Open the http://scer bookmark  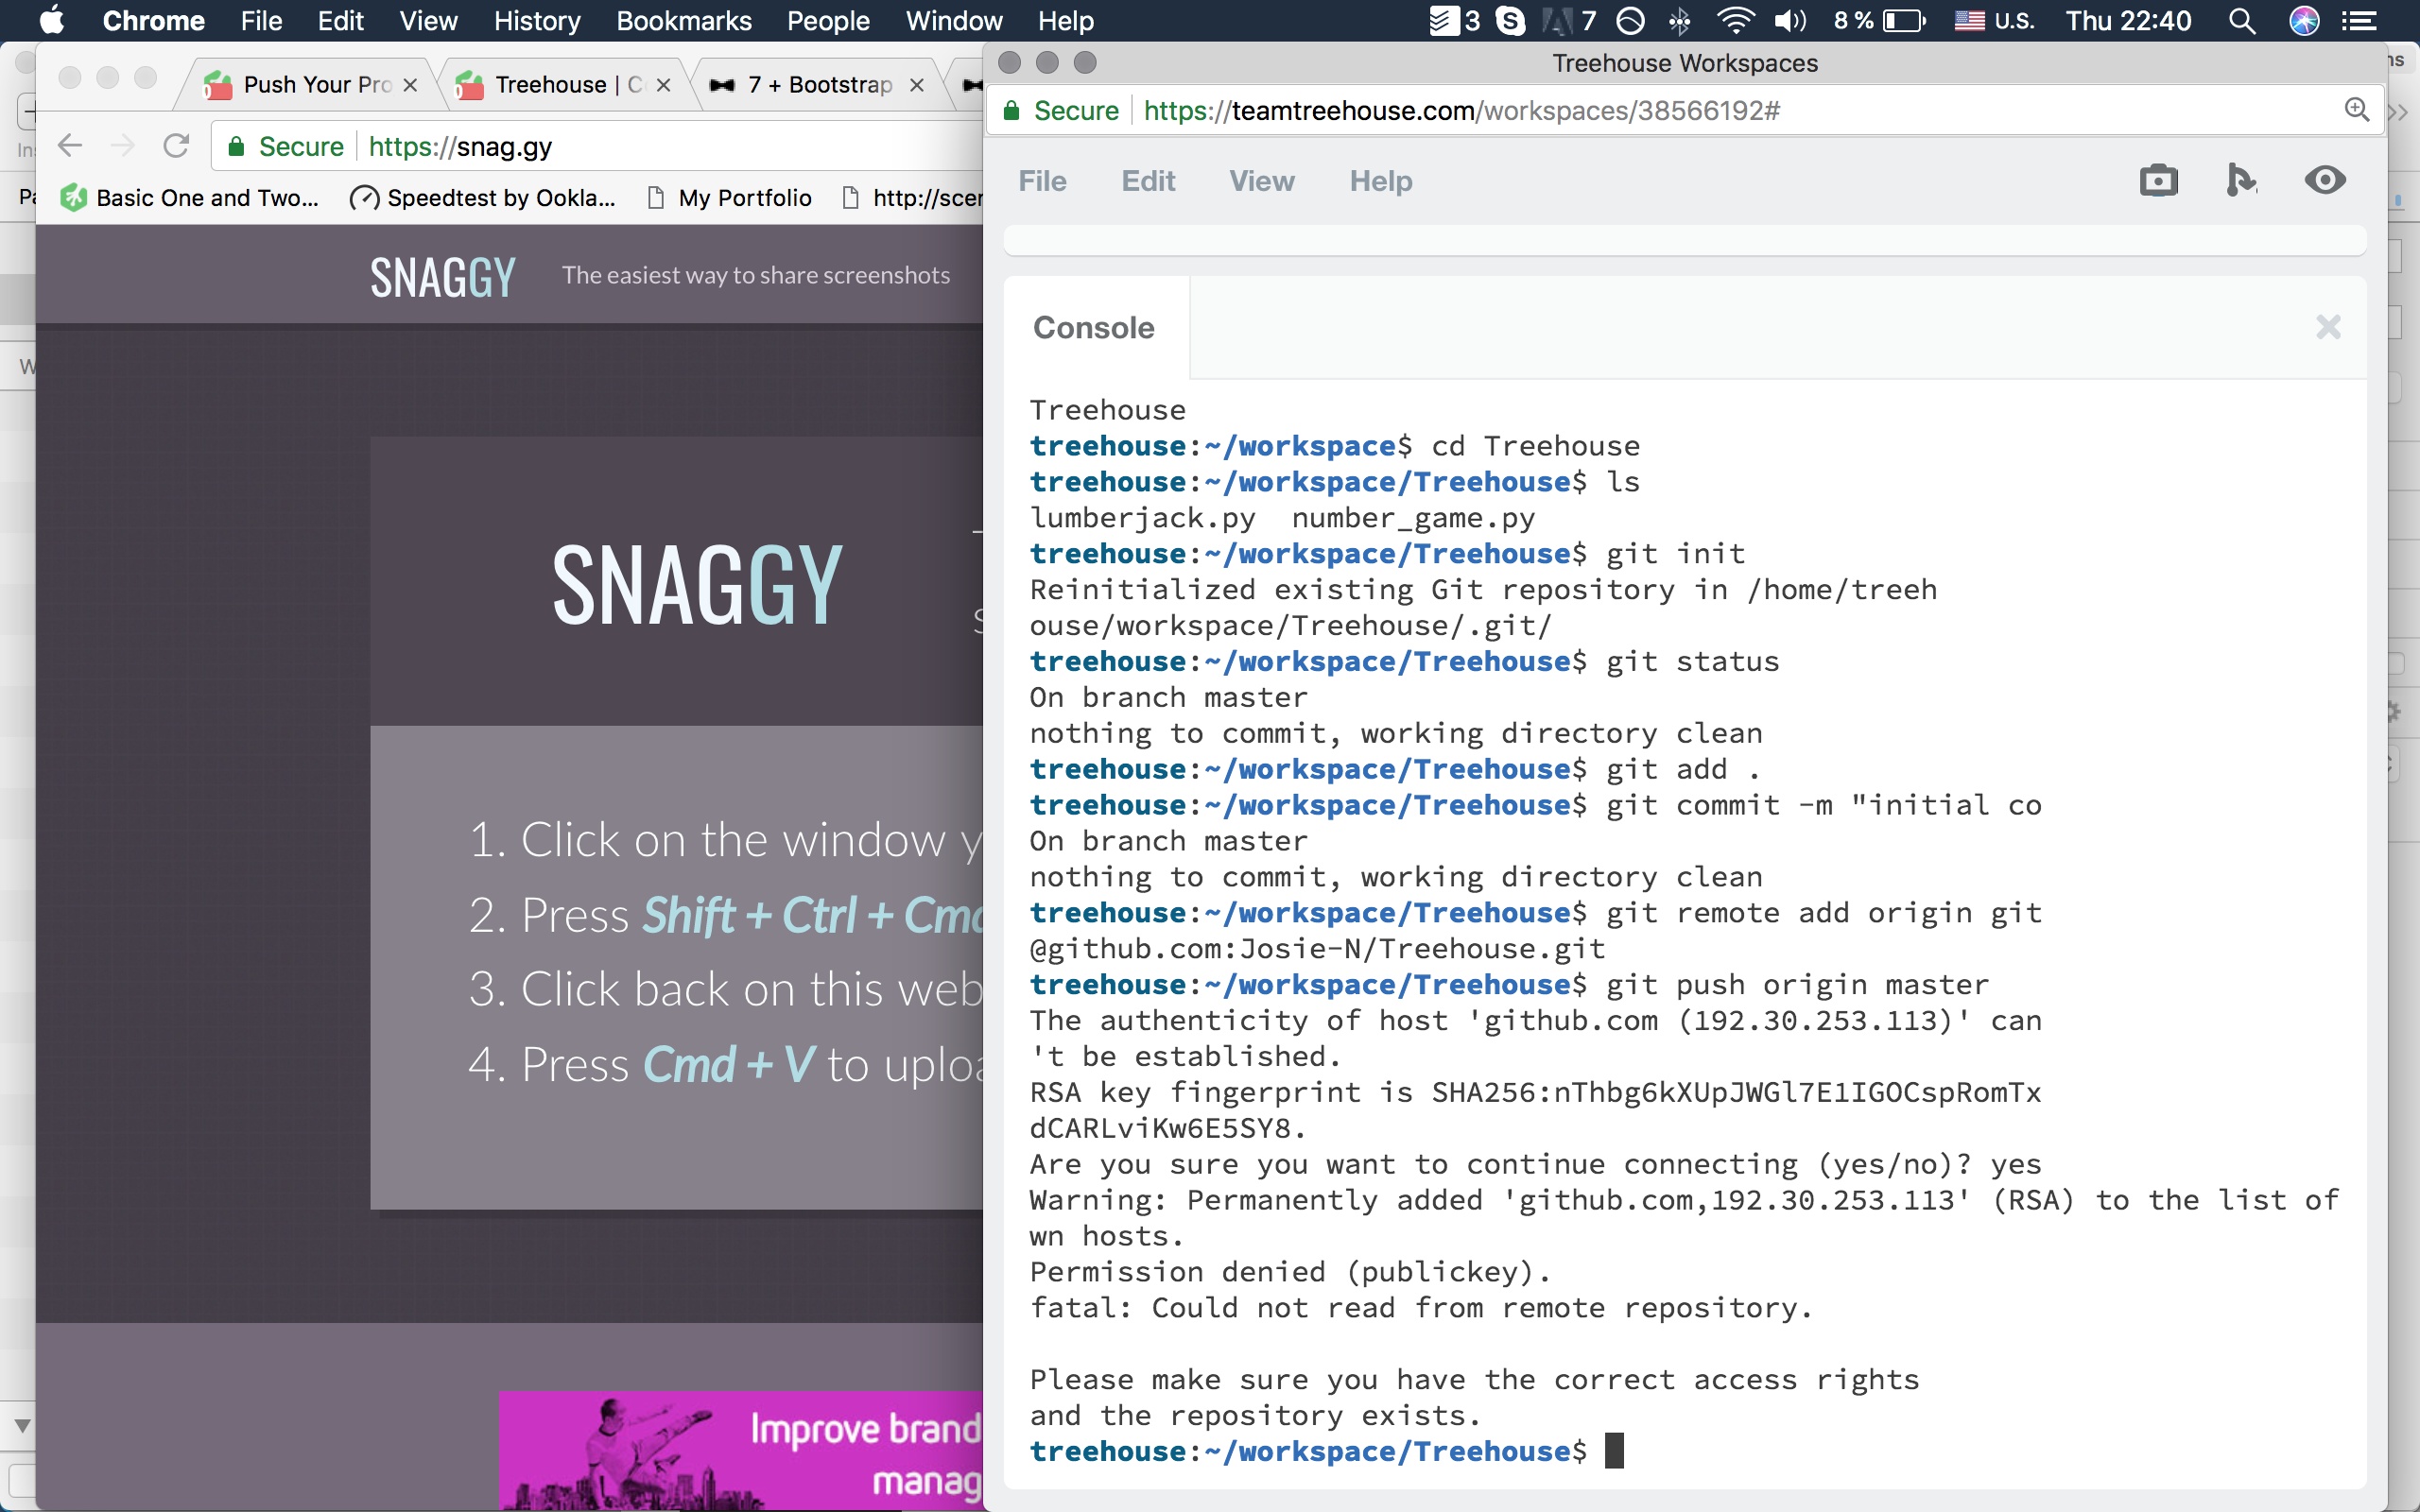913,198
